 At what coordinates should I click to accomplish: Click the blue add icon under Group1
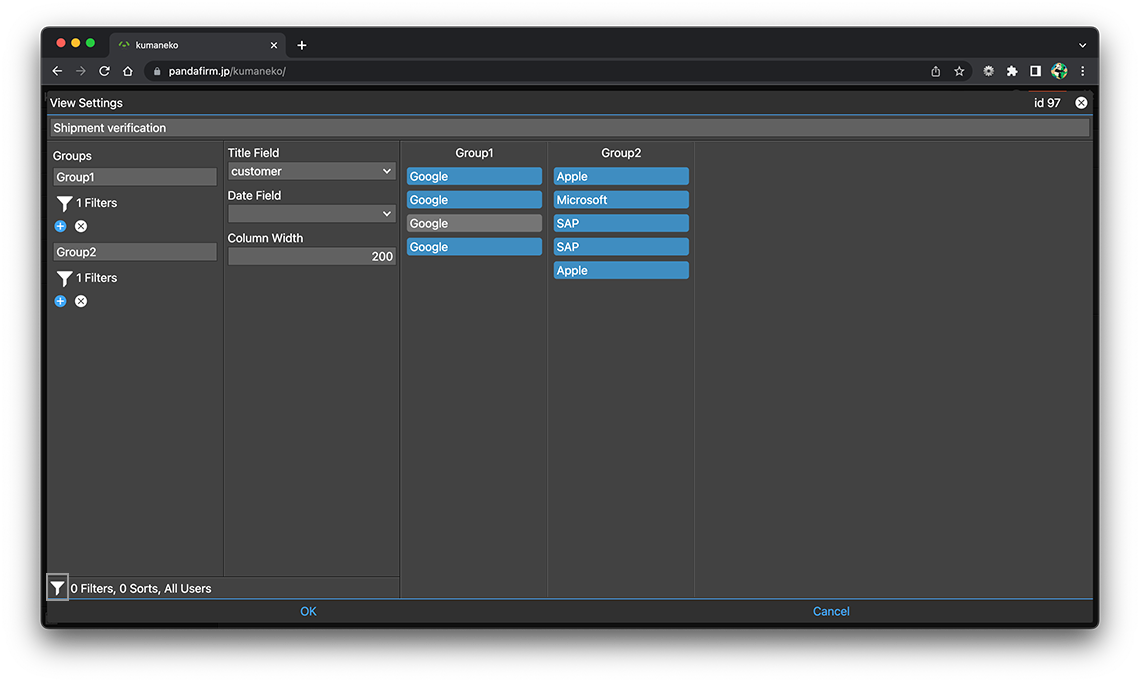click(x=60, y=226)
